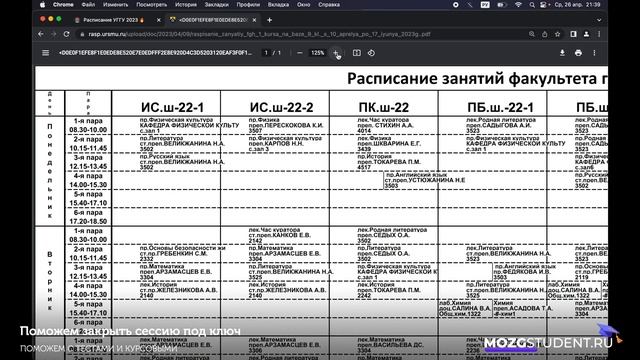Zoom in the PDF with plus

336,53
